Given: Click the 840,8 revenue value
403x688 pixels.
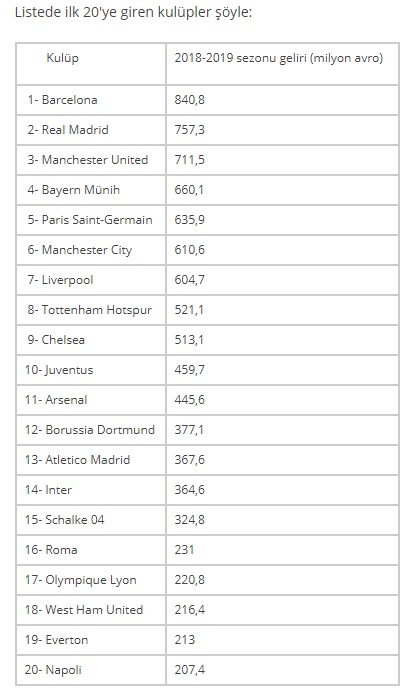Looking at the screenshot, I should click(x=190, y=100).
